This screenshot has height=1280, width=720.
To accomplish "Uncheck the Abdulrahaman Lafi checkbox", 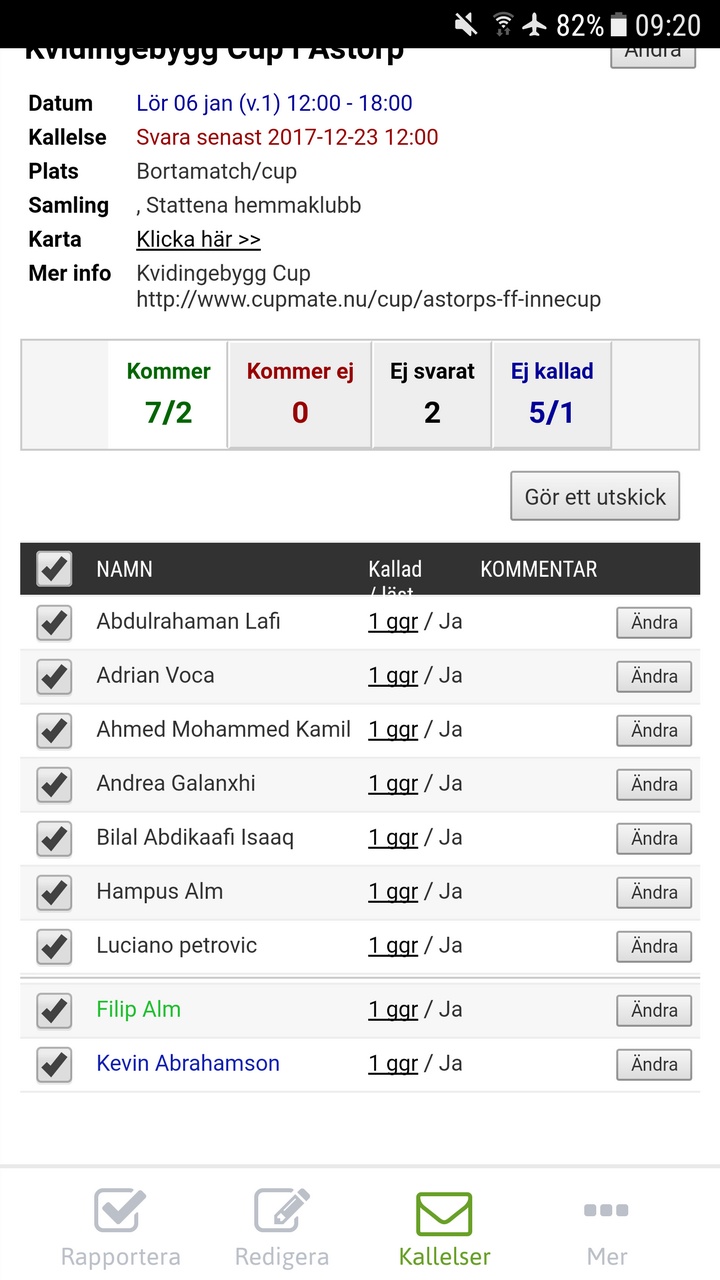I will 54,622.
